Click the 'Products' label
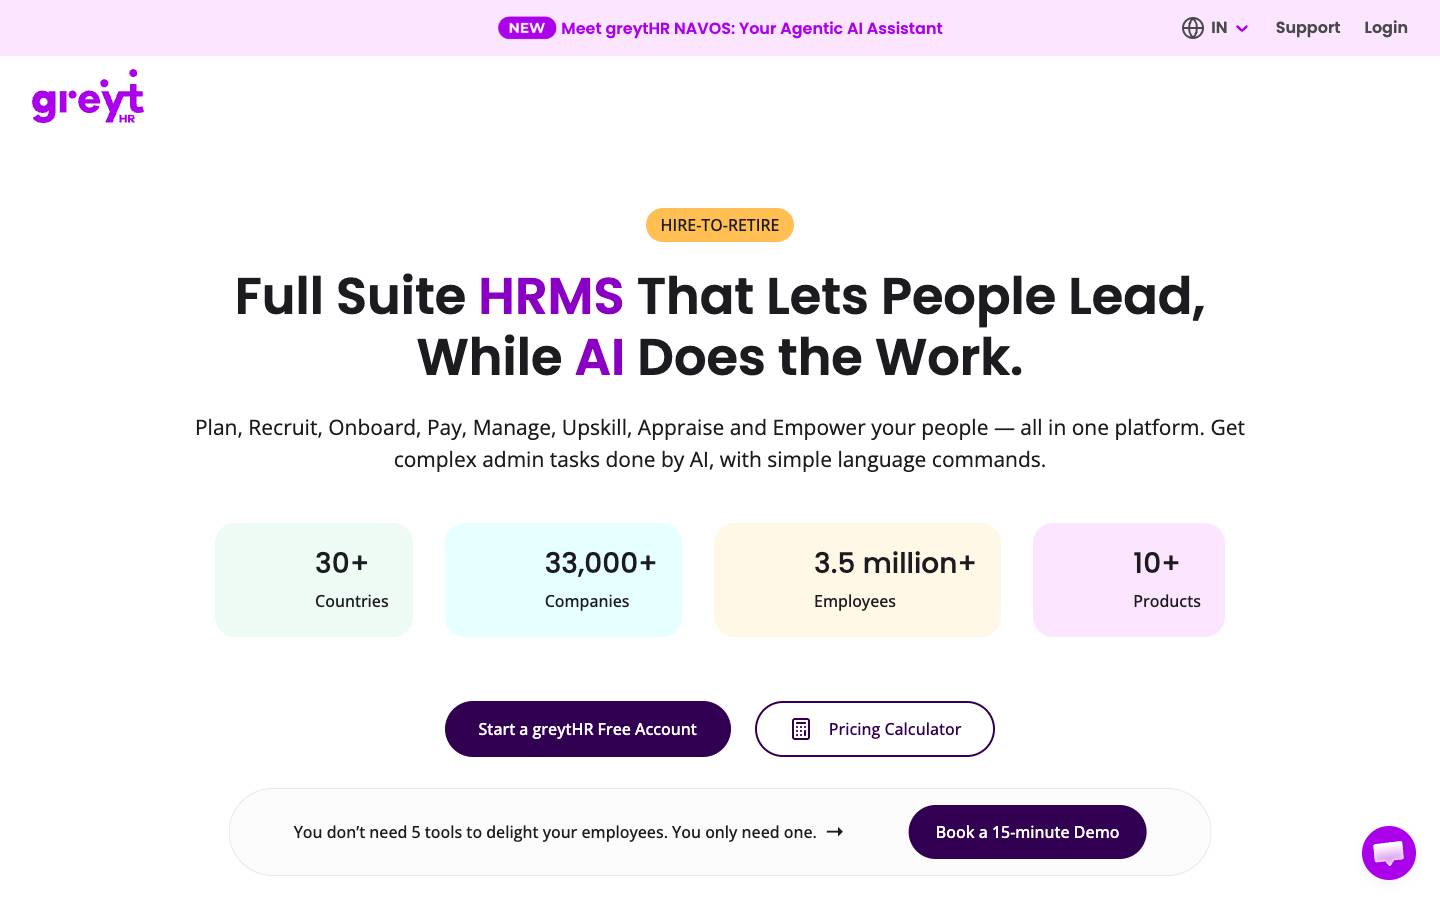Image resolution: width=1440 pixels, height=900 pixels. tap(1167, 601)
